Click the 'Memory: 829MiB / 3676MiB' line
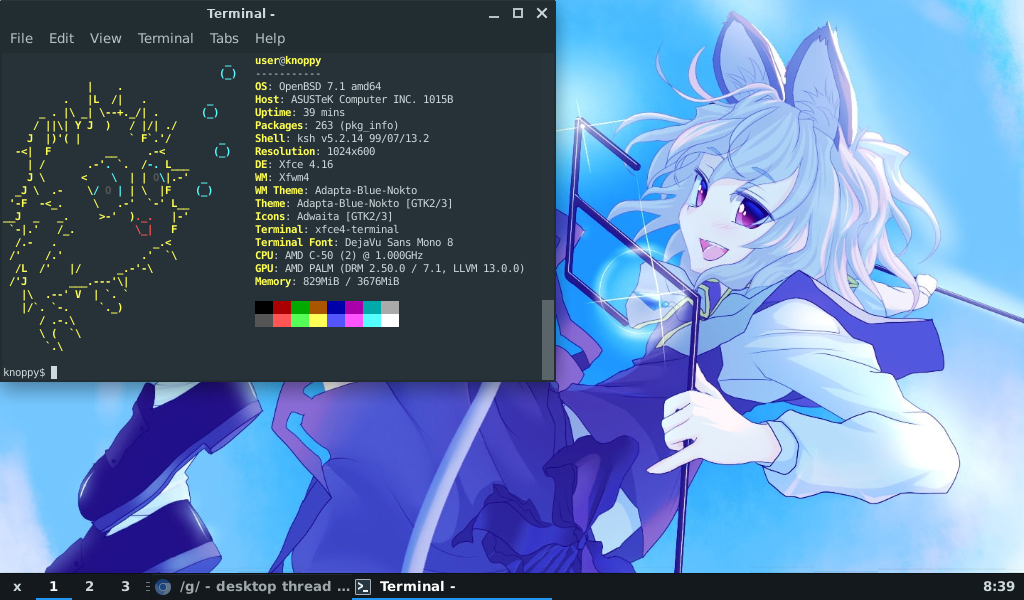This screenshot has height=600, width=1024. (327, 281)
